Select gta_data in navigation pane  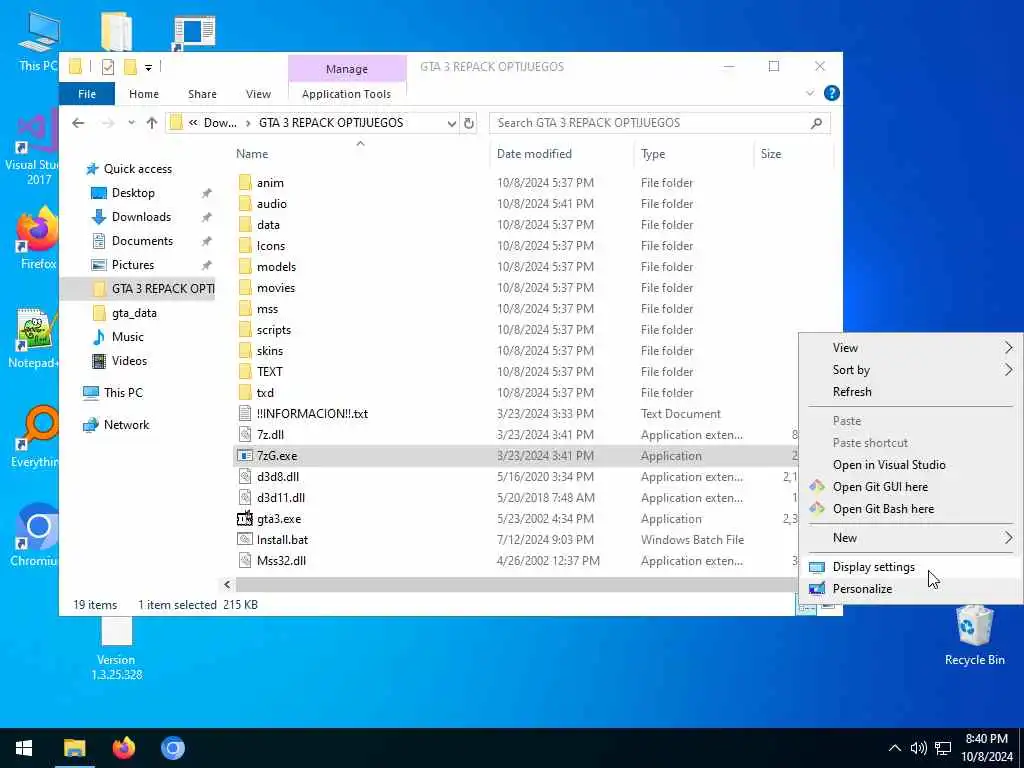pos(134,313)
